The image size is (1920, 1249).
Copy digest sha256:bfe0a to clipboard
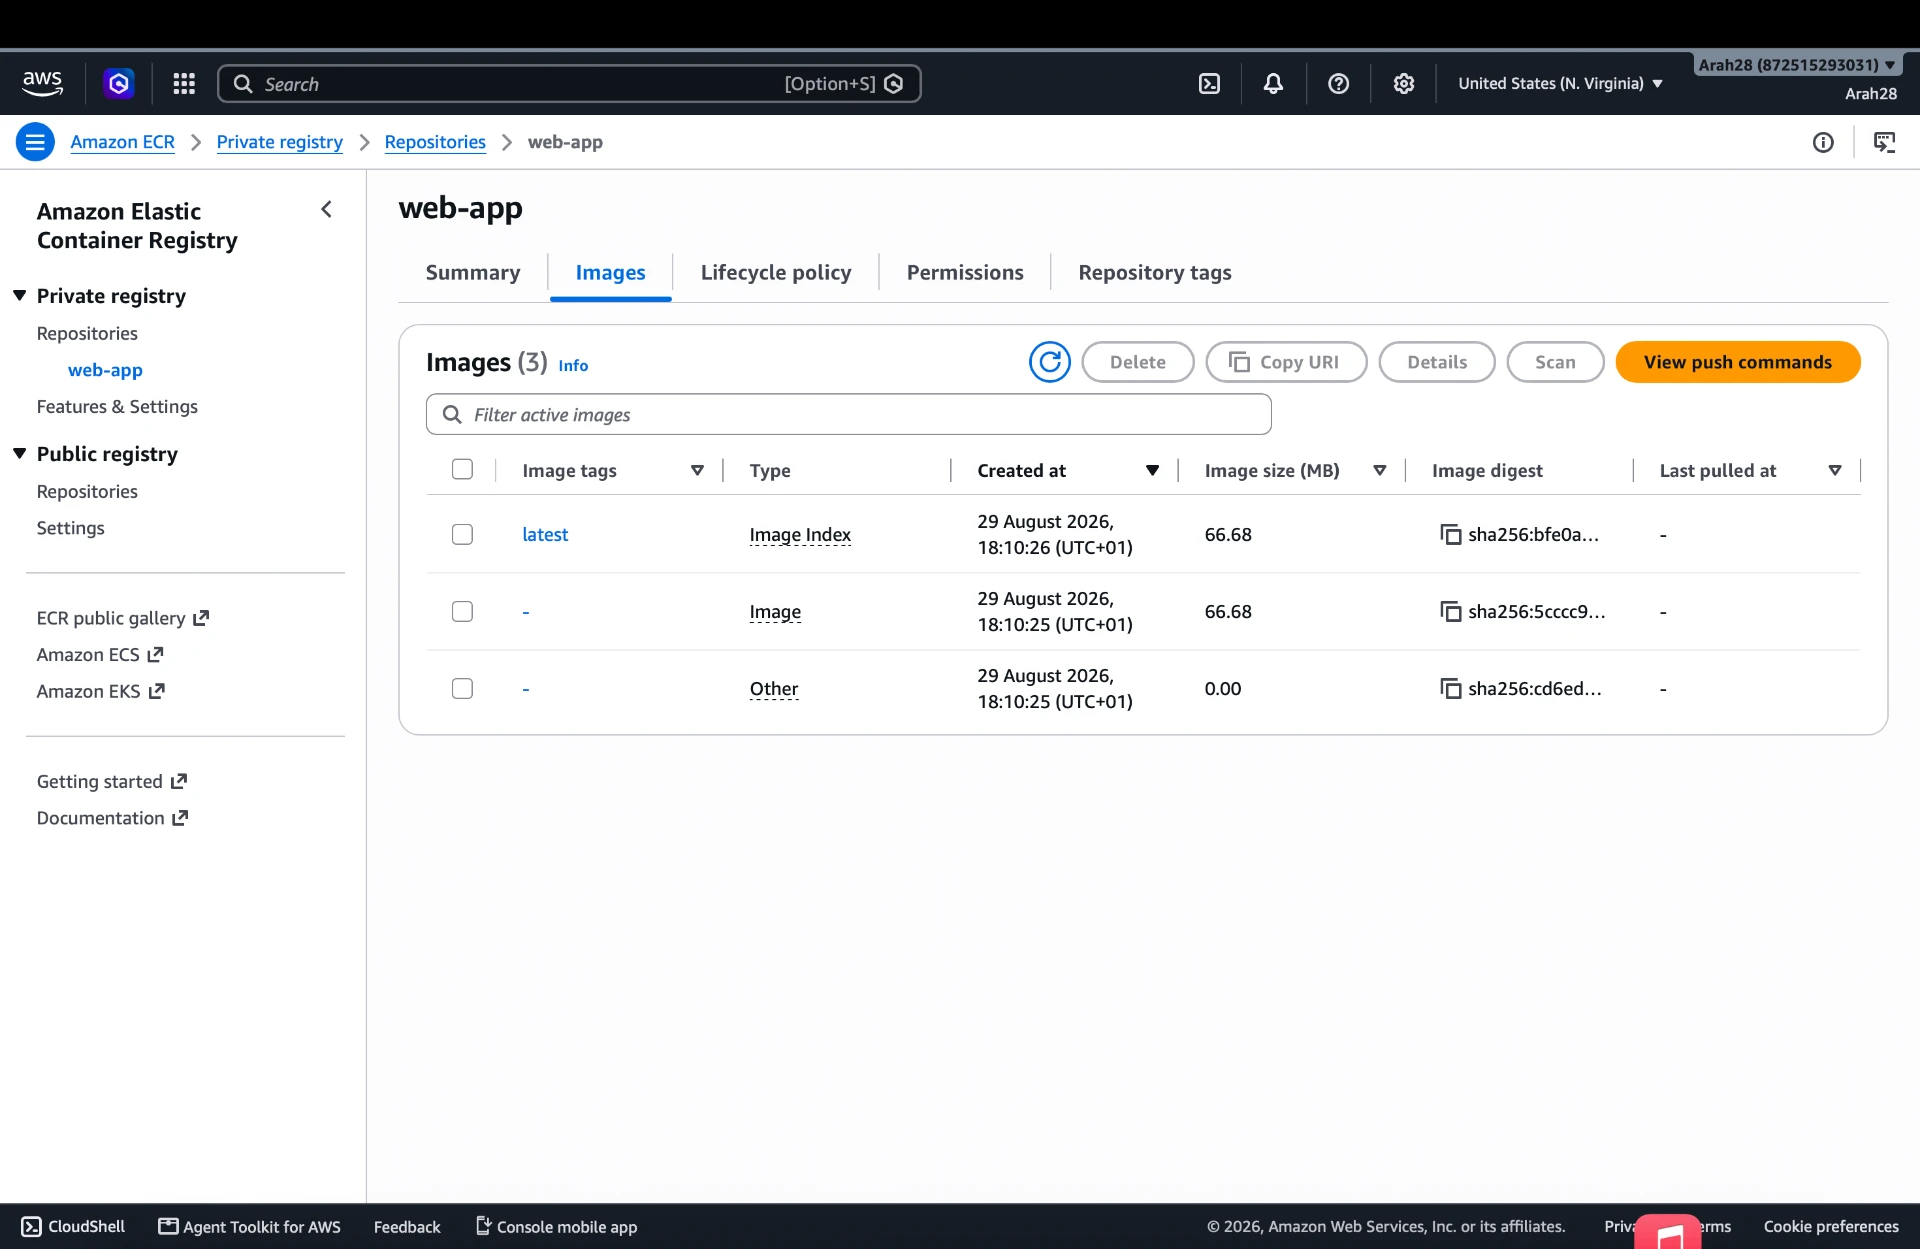[x=1450, y=535]
